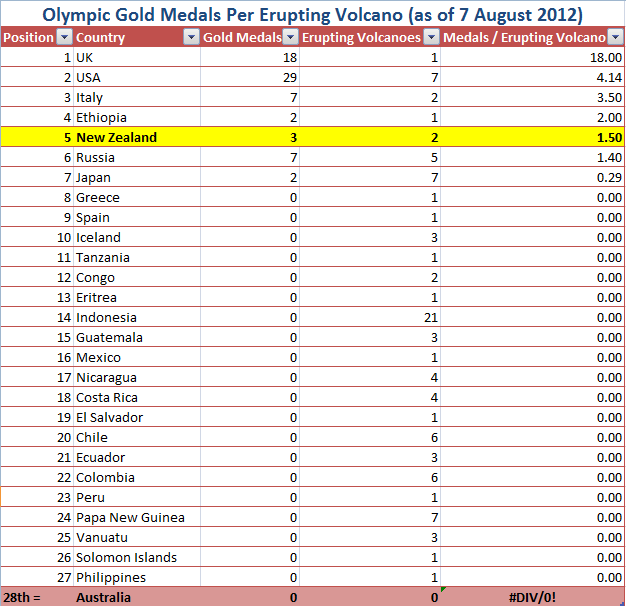The width and height of the screenshot is (627, 606).
Task: Select the Iceland country cell
Action: [x=137, y=238]
